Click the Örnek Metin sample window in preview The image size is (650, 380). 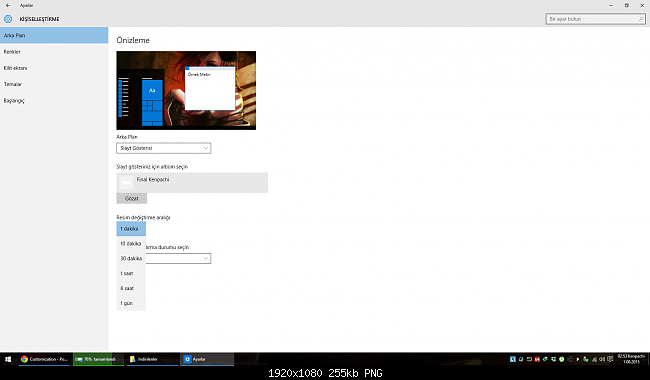pyautogui.click(x=210, y=89)
